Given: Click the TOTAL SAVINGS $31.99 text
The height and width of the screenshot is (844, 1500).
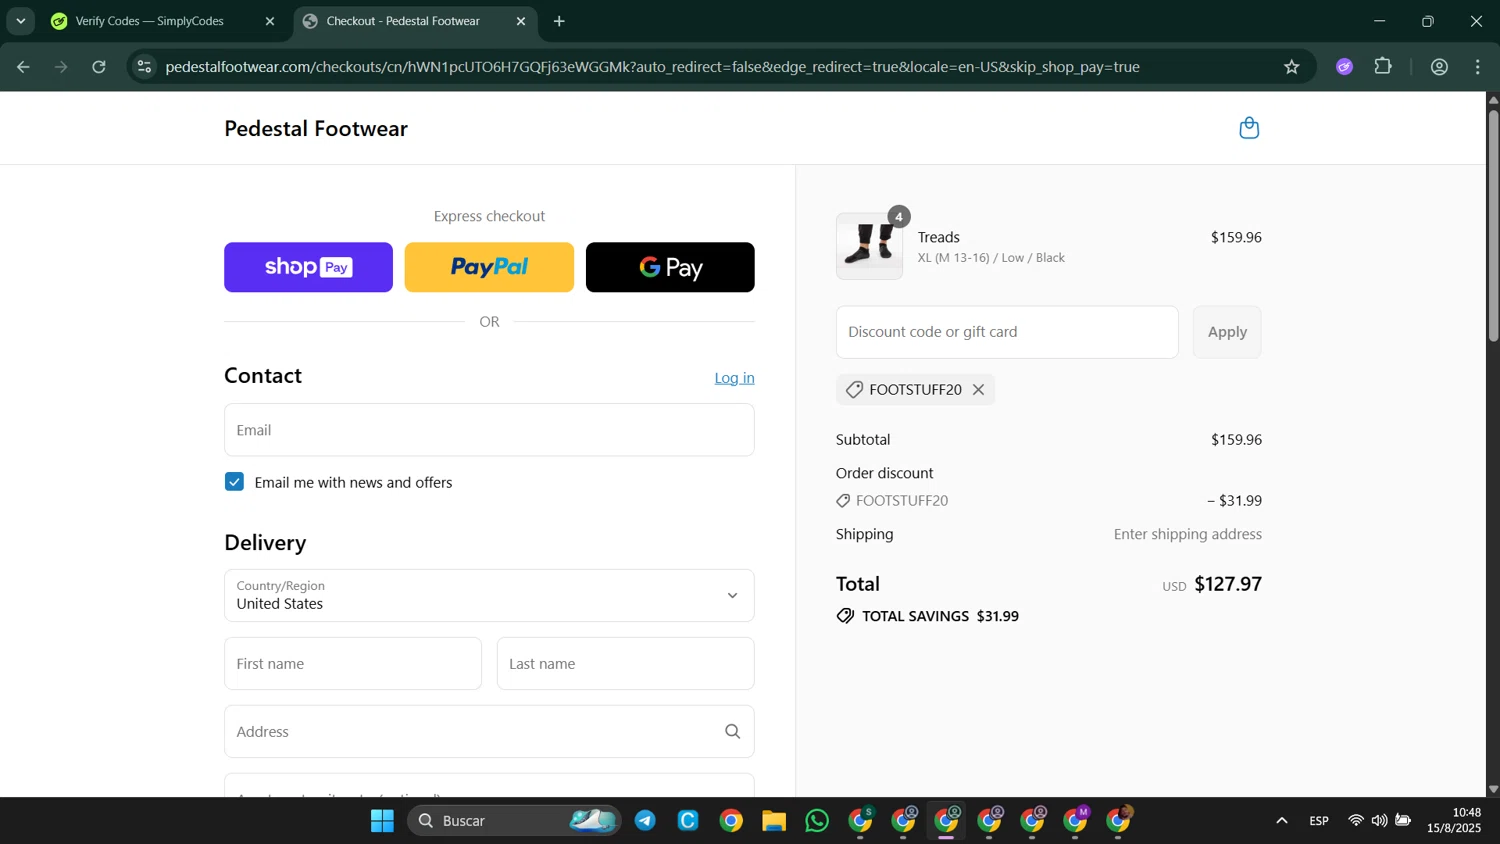Looking at the screenshot, I should (x=940, y=616).
